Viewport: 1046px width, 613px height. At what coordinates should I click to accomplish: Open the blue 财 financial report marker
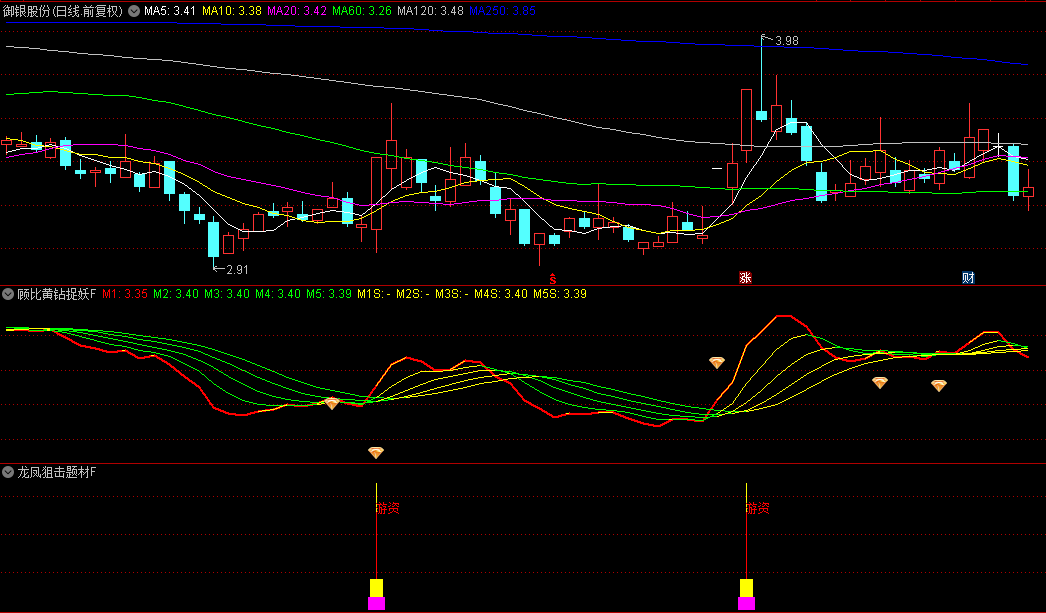click(x=968, y=277)
